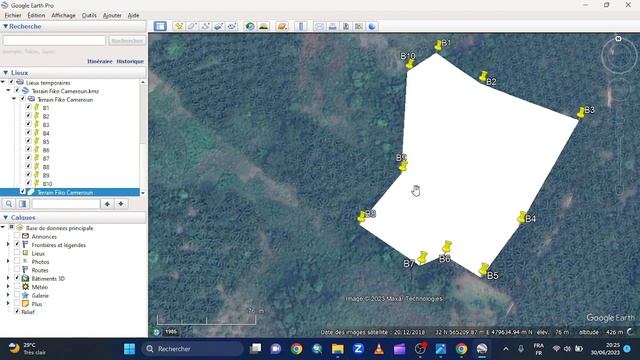Open the Affichage menu
This screenshot has width=640, height=360.
(63, 15)
